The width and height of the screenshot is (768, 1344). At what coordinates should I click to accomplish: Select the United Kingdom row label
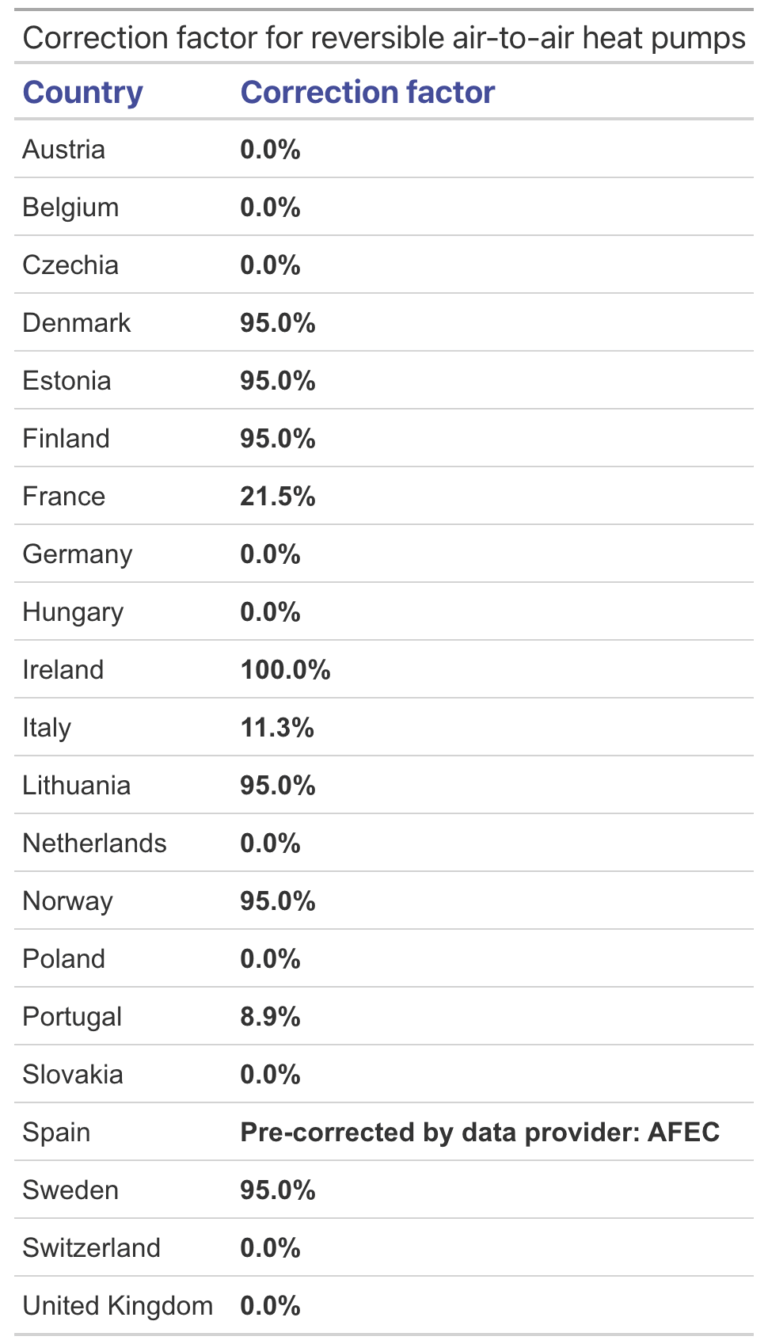pyautogui.click(x=118, y=1305)
